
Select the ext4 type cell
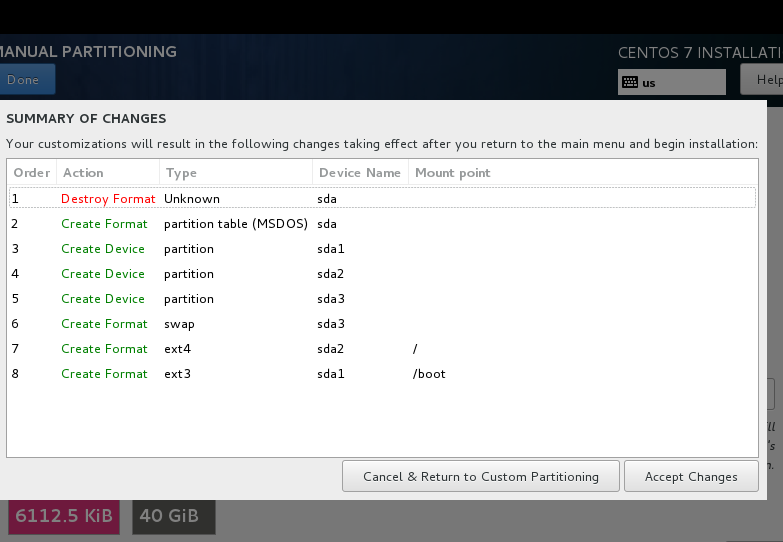(x=177, y=349)
